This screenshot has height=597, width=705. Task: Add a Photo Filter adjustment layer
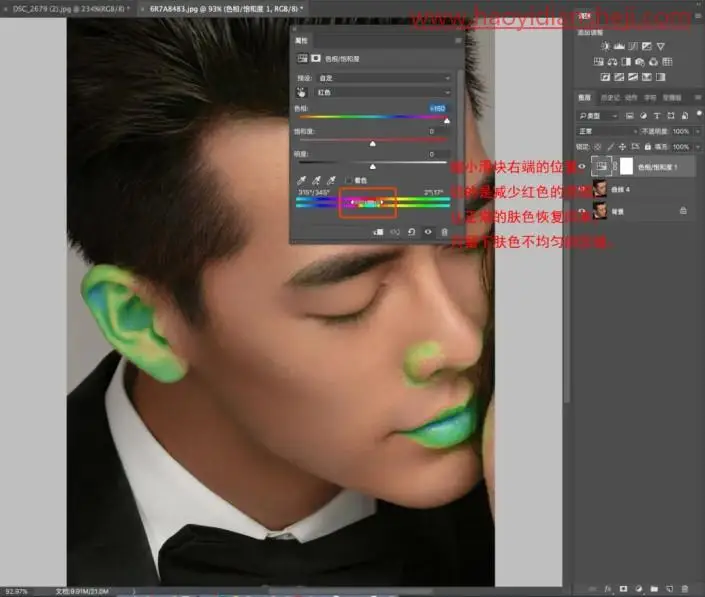click(x=640, y=62)
